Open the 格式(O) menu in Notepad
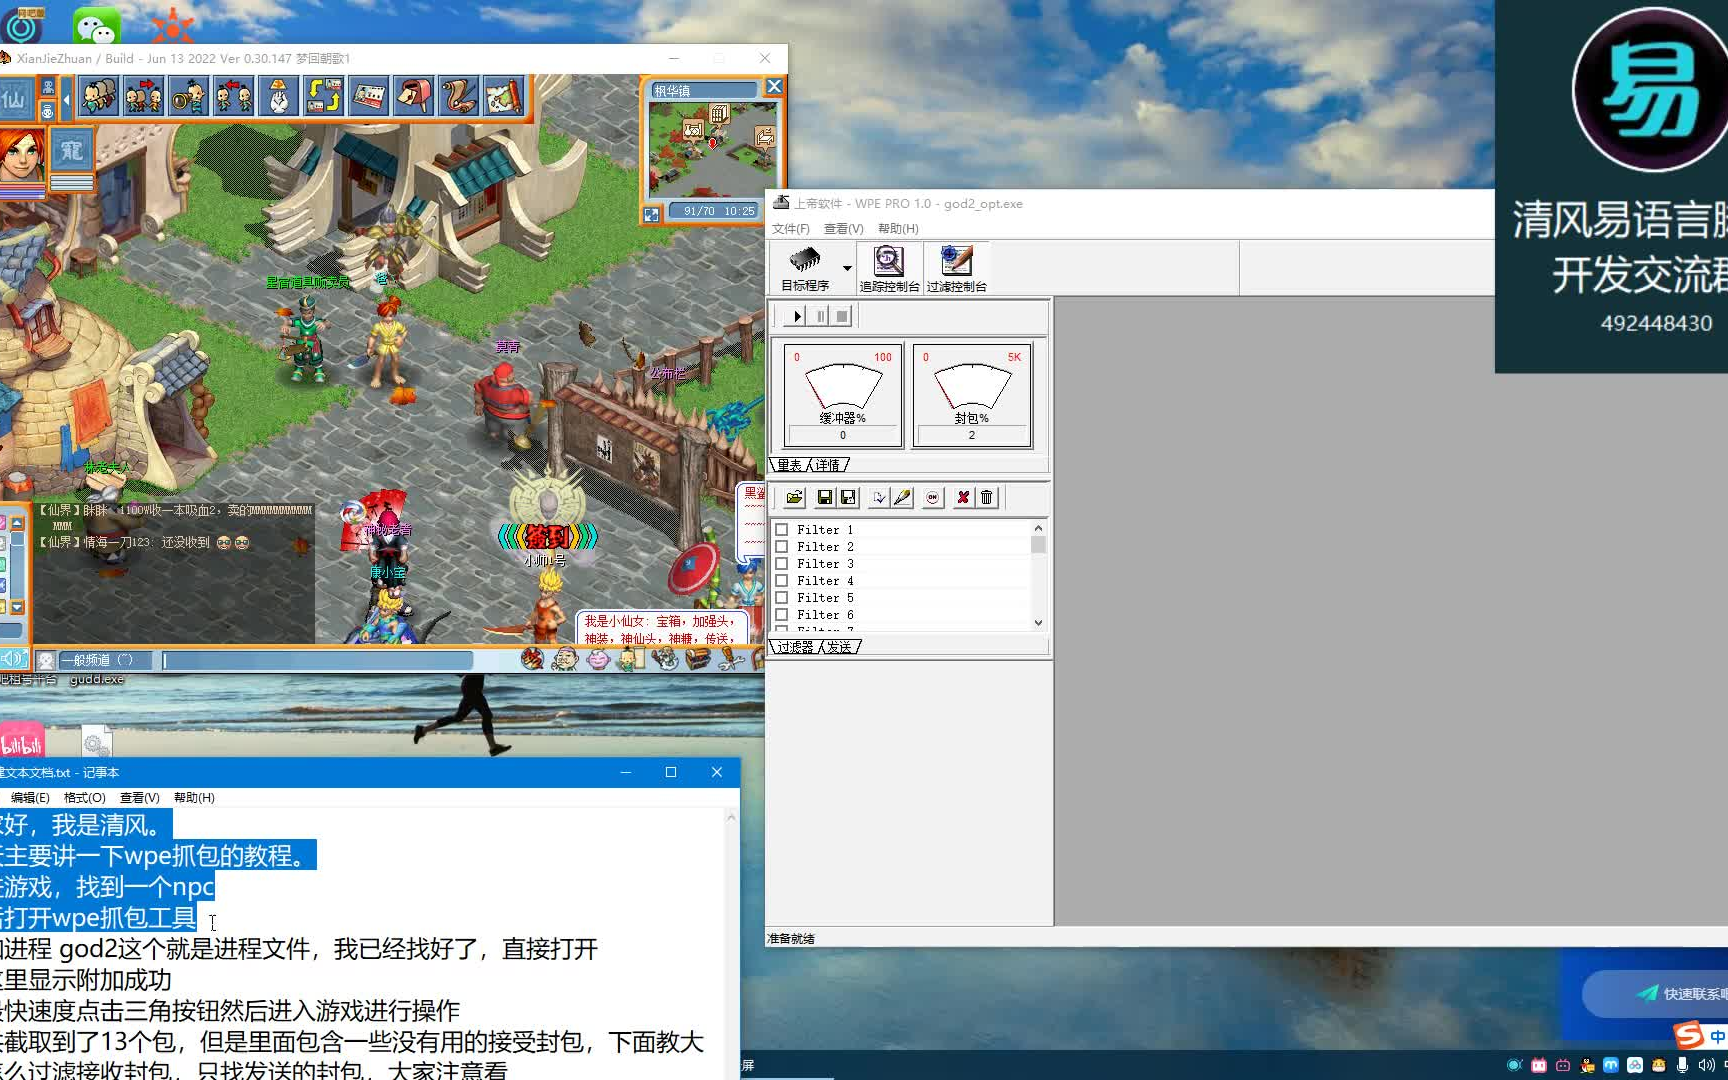The height and width of the screenshot is (1080, 1728). click(x=85, y=798)
